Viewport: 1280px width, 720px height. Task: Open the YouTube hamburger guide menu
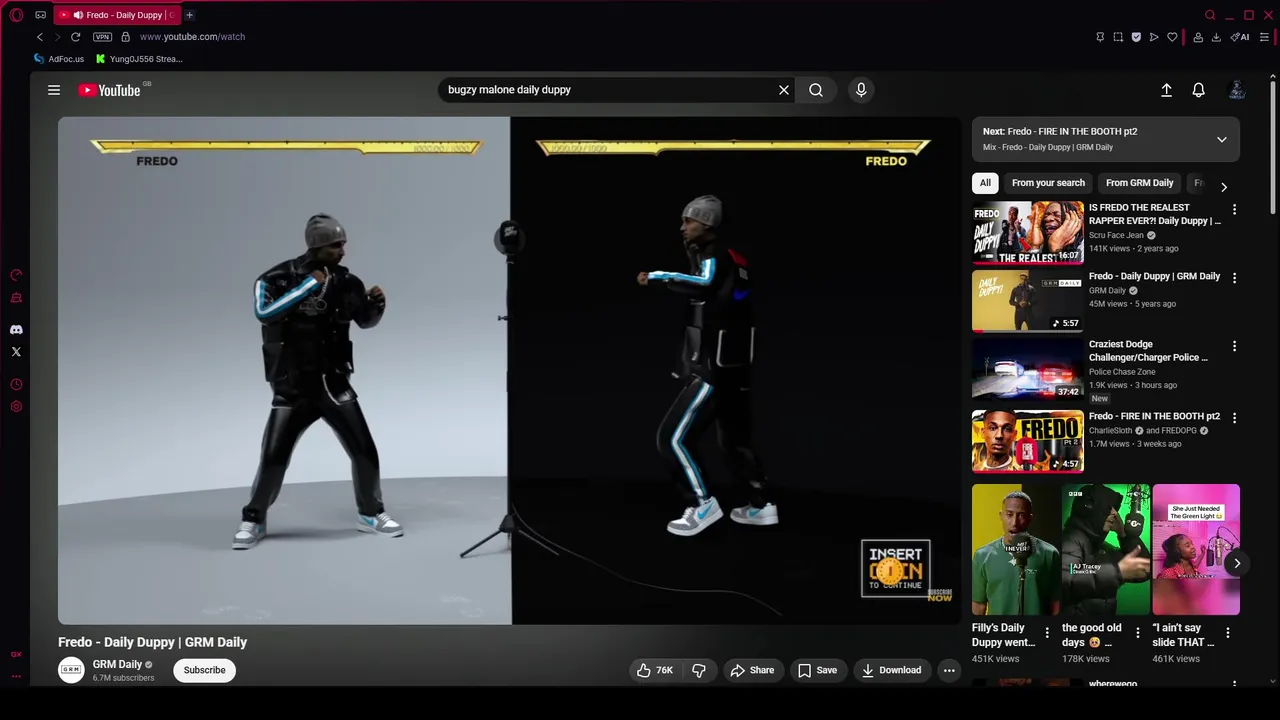(x=54, y=90)
